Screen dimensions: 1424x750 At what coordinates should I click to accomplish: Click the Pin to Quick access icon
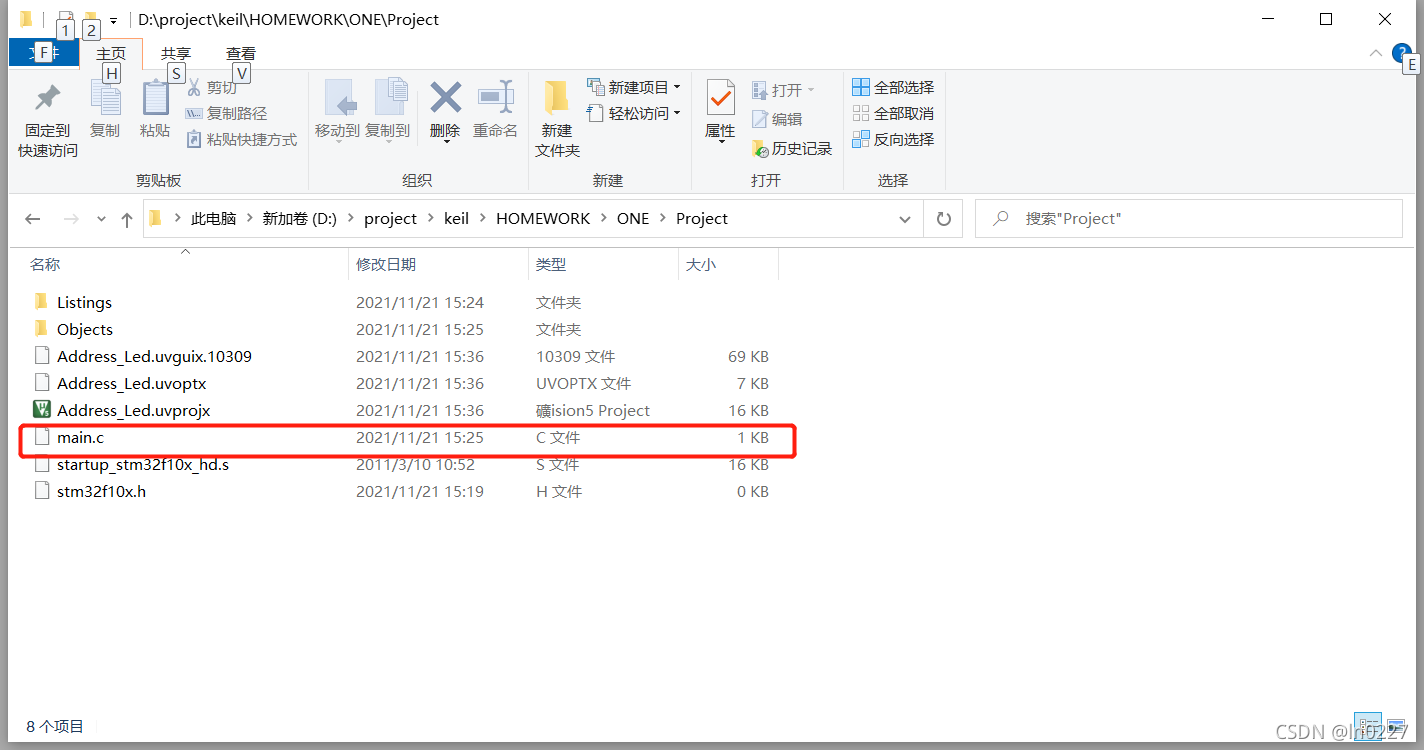pyautogui.click(x=47, y=99)
